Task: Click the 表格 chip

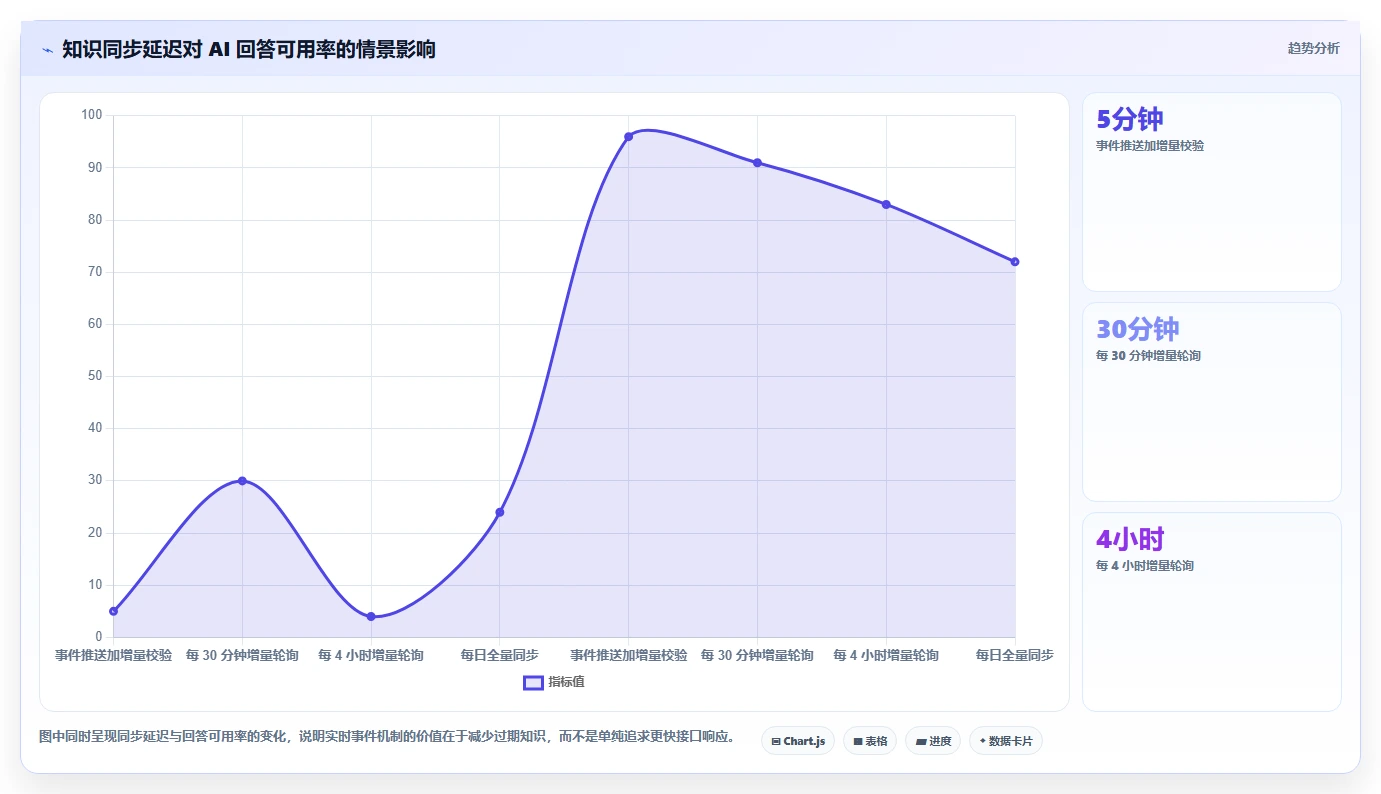Action: [x=870, y=741]
